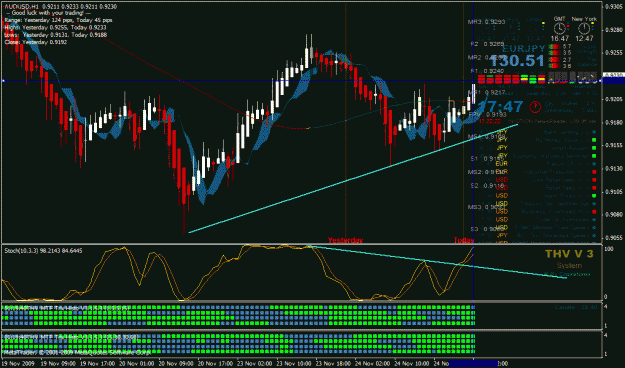Click the 20 Nov 17:00 time axis label

pos(215,364)
